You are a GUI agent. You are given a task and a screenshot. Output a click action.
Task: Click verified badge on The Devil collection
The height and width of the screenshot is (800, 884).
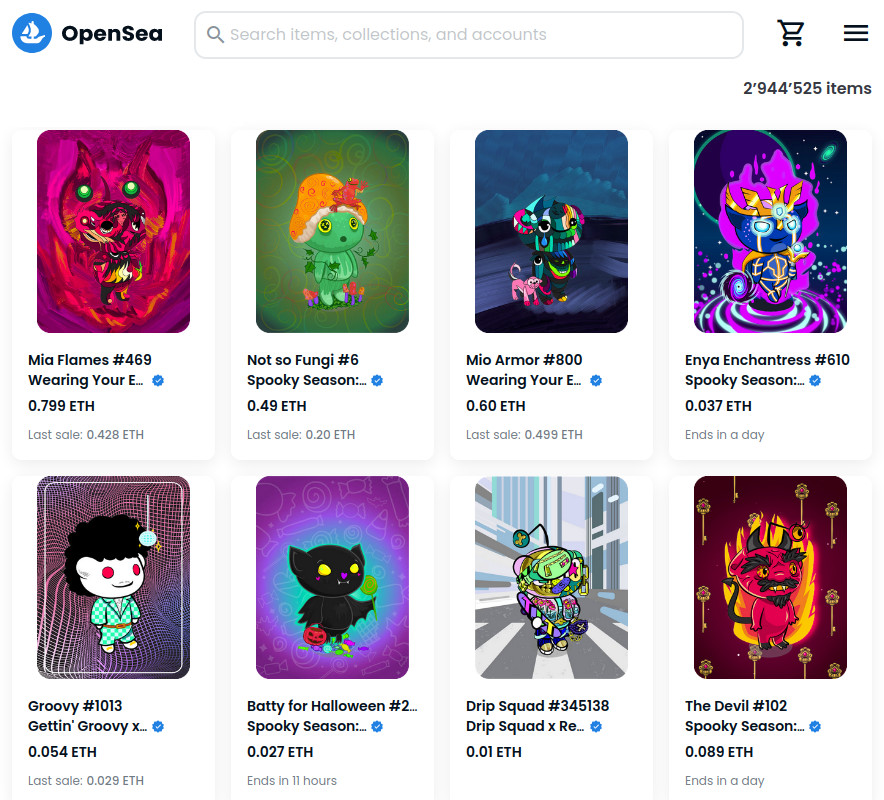tap(815, 727)
